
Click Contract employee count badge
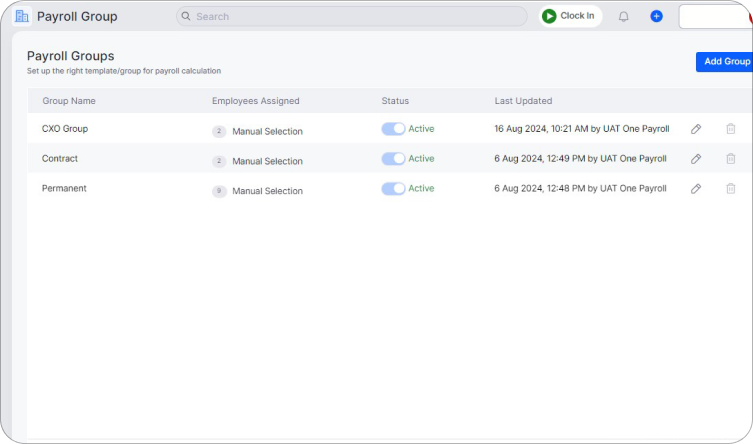click(219, 161)
